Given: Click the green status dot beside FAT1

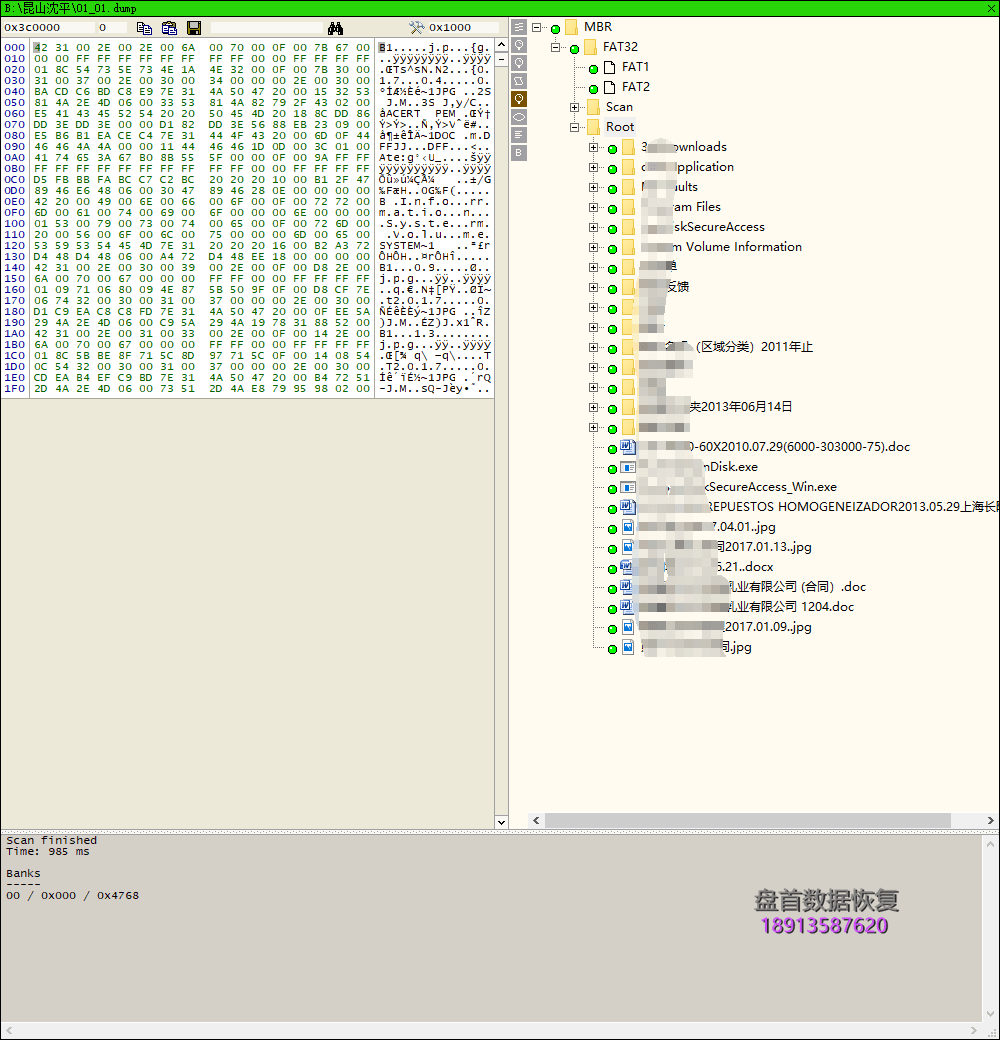Looking at the screenshot, I should (594, 69).
